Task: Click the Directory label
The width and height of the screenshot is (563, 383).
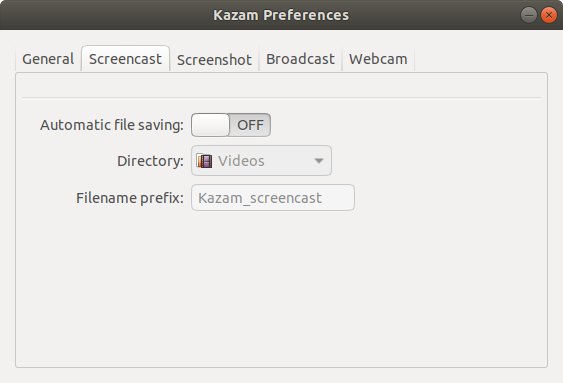Action: [150, 161]
